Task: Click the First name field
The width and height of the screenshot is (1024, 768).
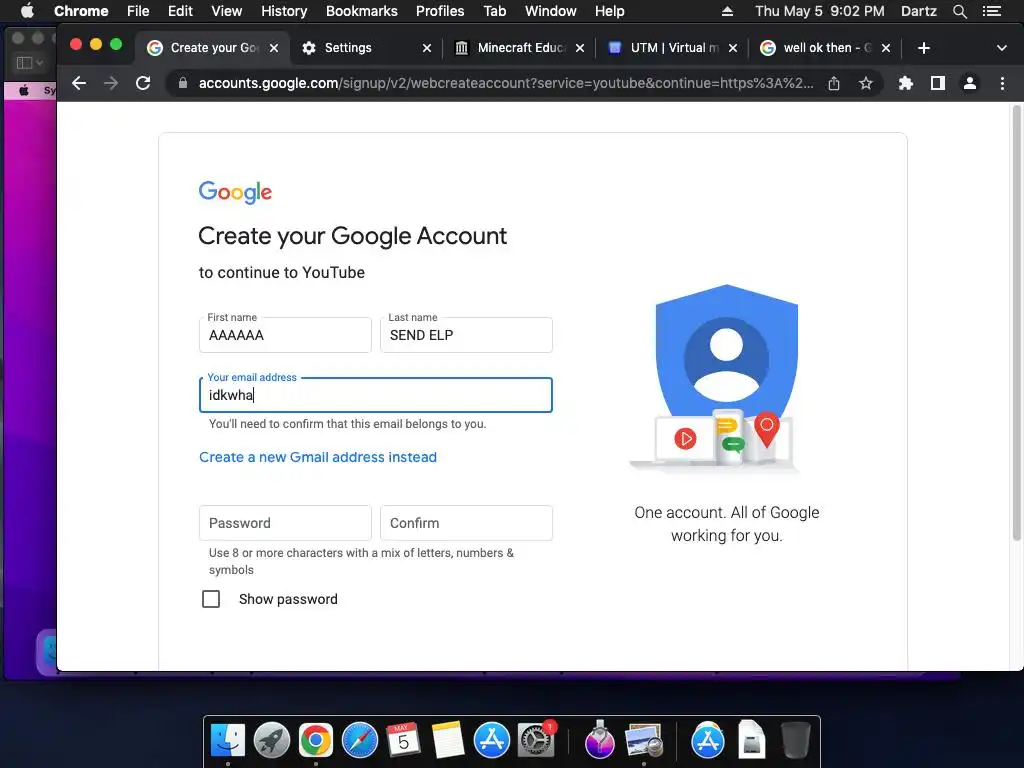Action: pos(285,335)
